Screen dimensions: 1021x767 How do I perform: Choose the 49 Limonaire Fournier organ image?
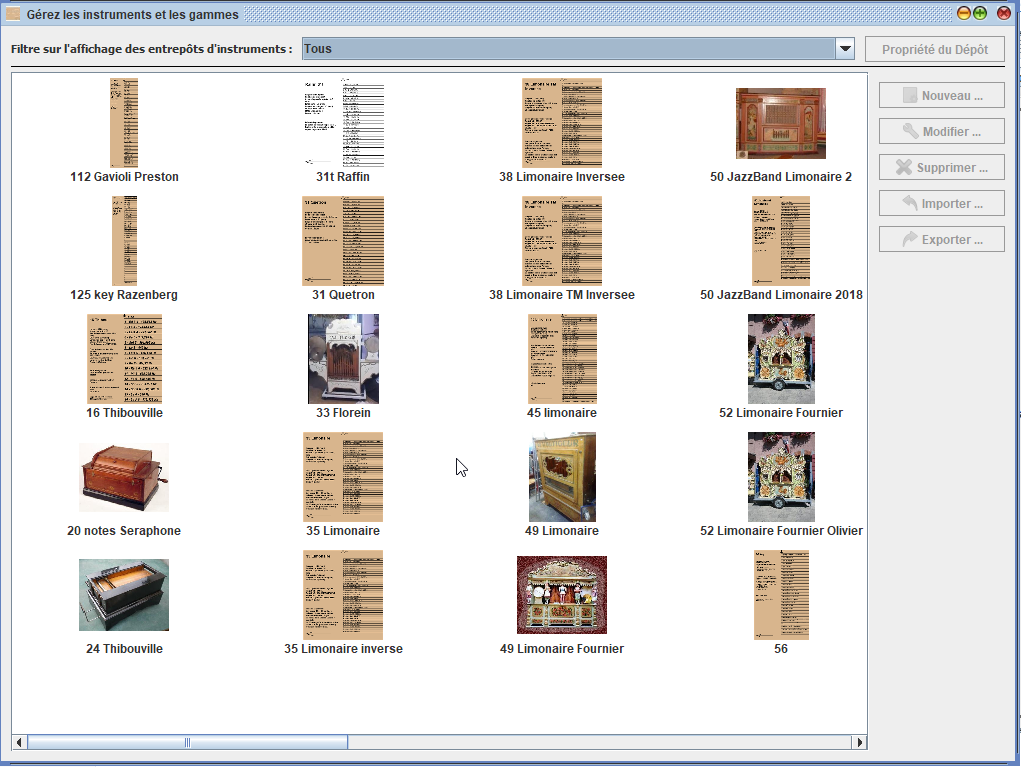point(562,595)
